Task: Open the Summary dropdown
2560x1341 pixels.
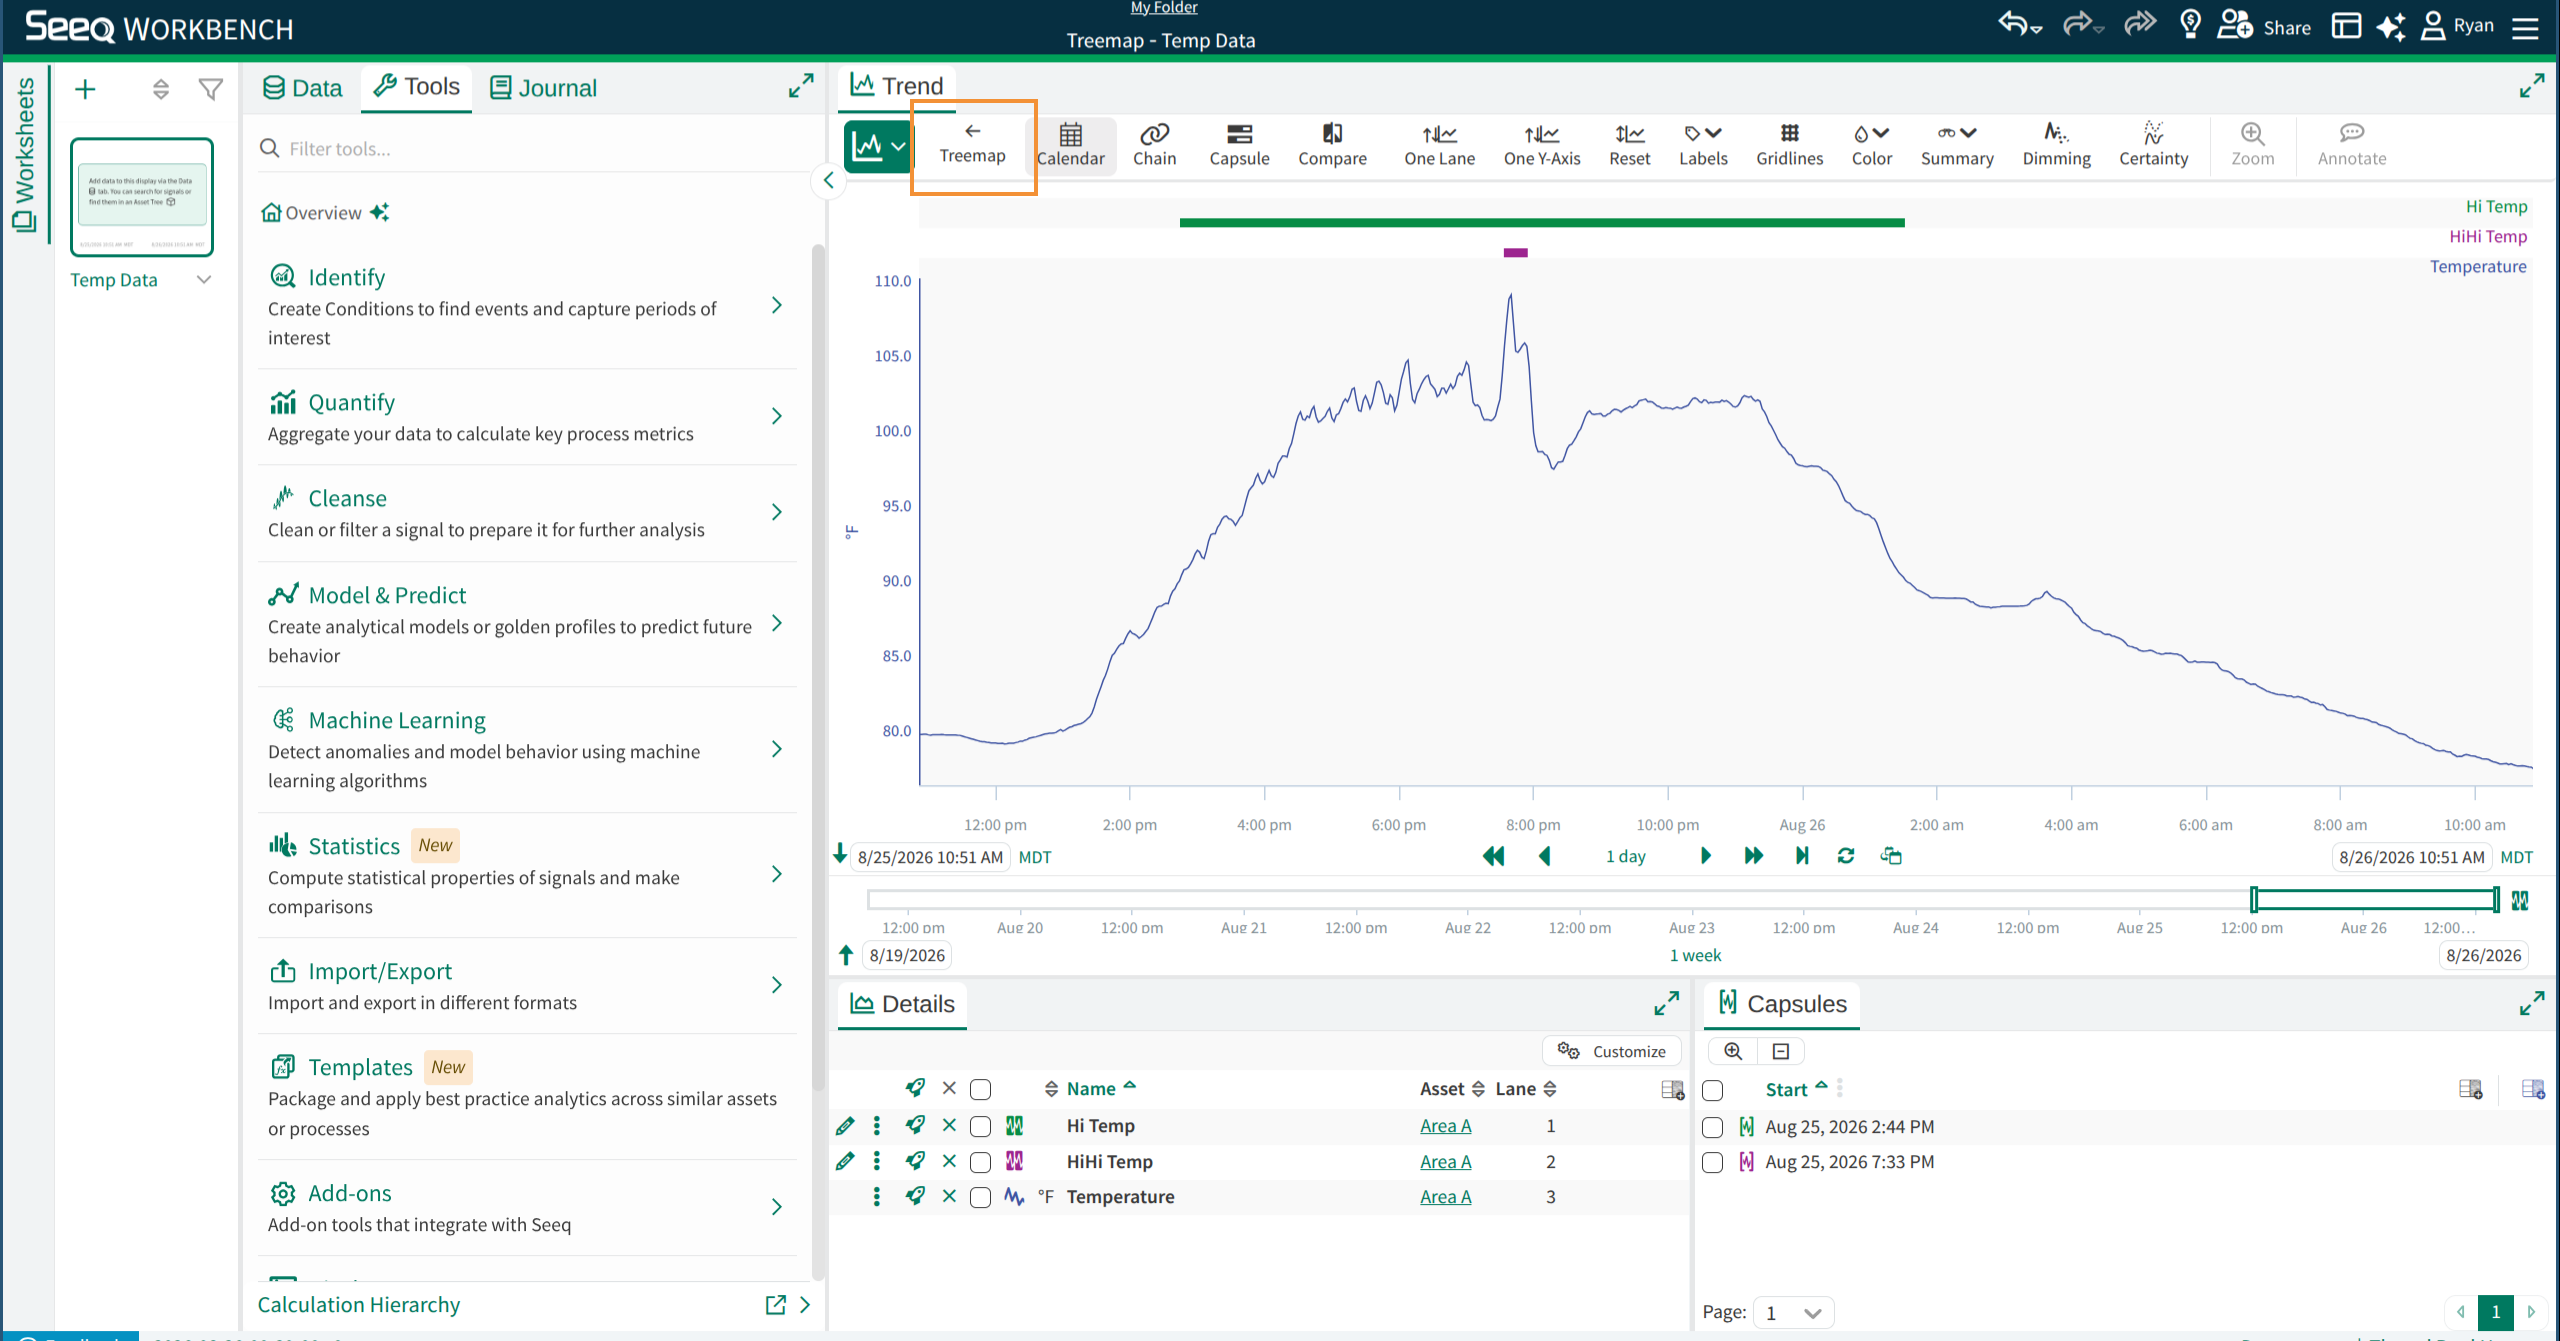Action: tap(1957, 145)
